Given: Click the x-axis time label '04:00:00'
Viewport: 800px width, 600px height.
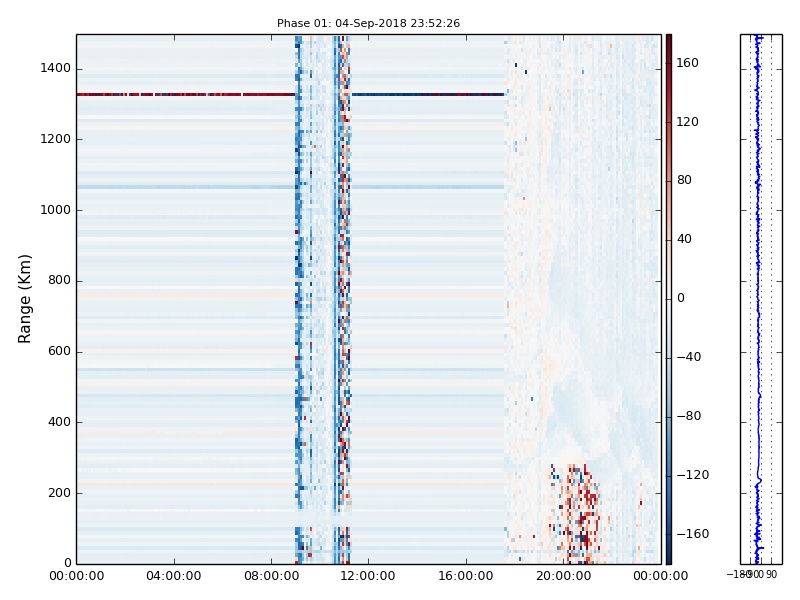Looking at the screenshot, I should 173,576.
